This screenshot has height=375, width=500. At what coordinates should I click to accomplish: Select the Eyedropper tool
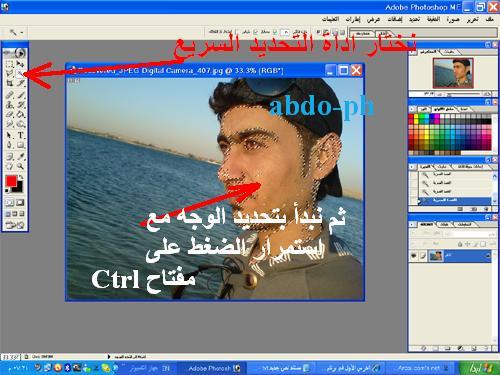coord(20,156)
